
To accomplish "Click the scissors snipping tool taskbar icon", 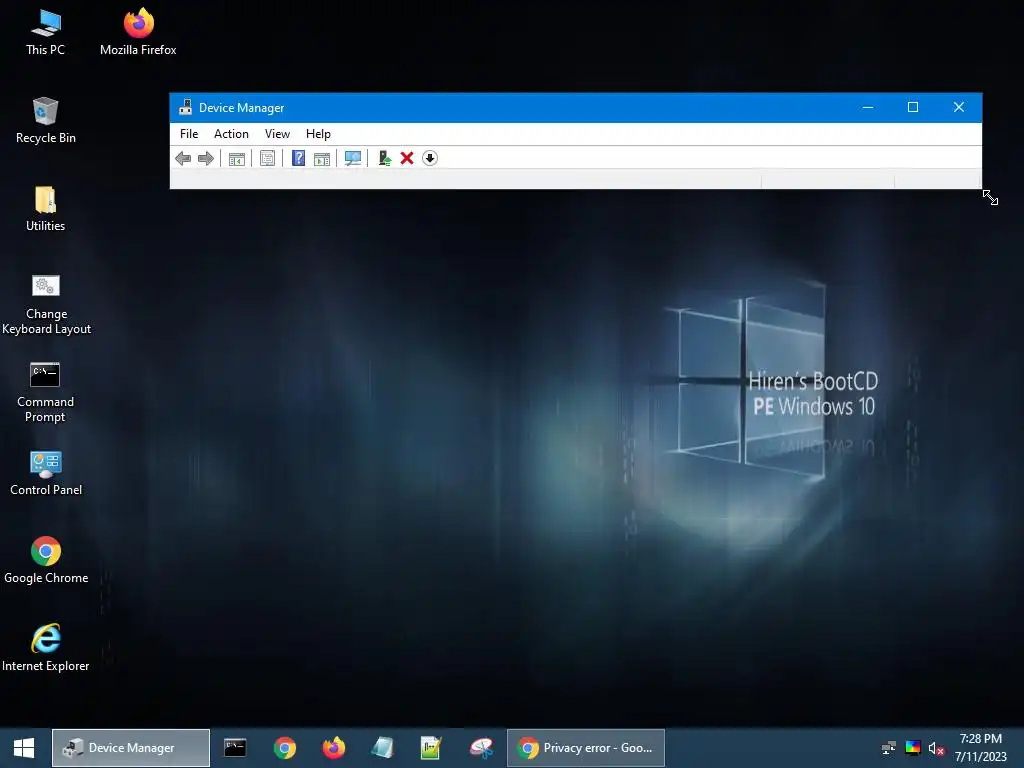I will pos(481,748).
